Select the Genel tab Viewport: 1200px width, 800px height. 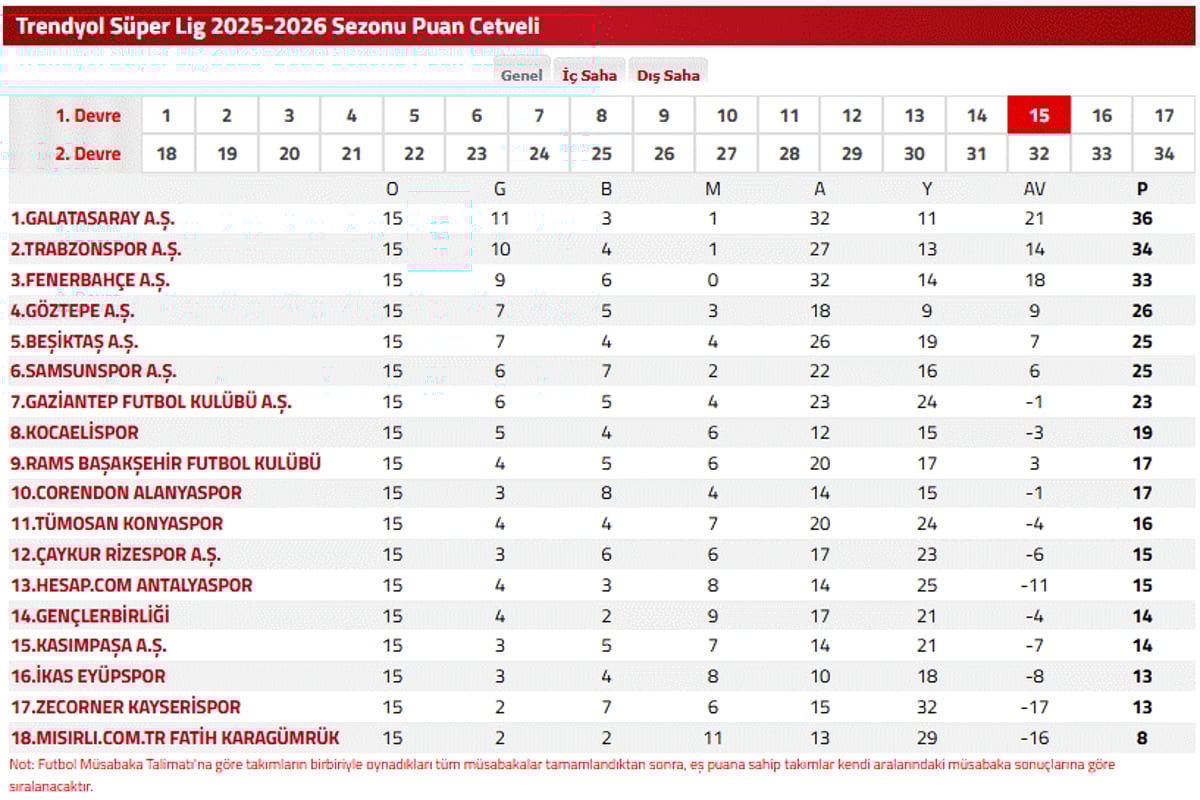click(x=521, y=75)
